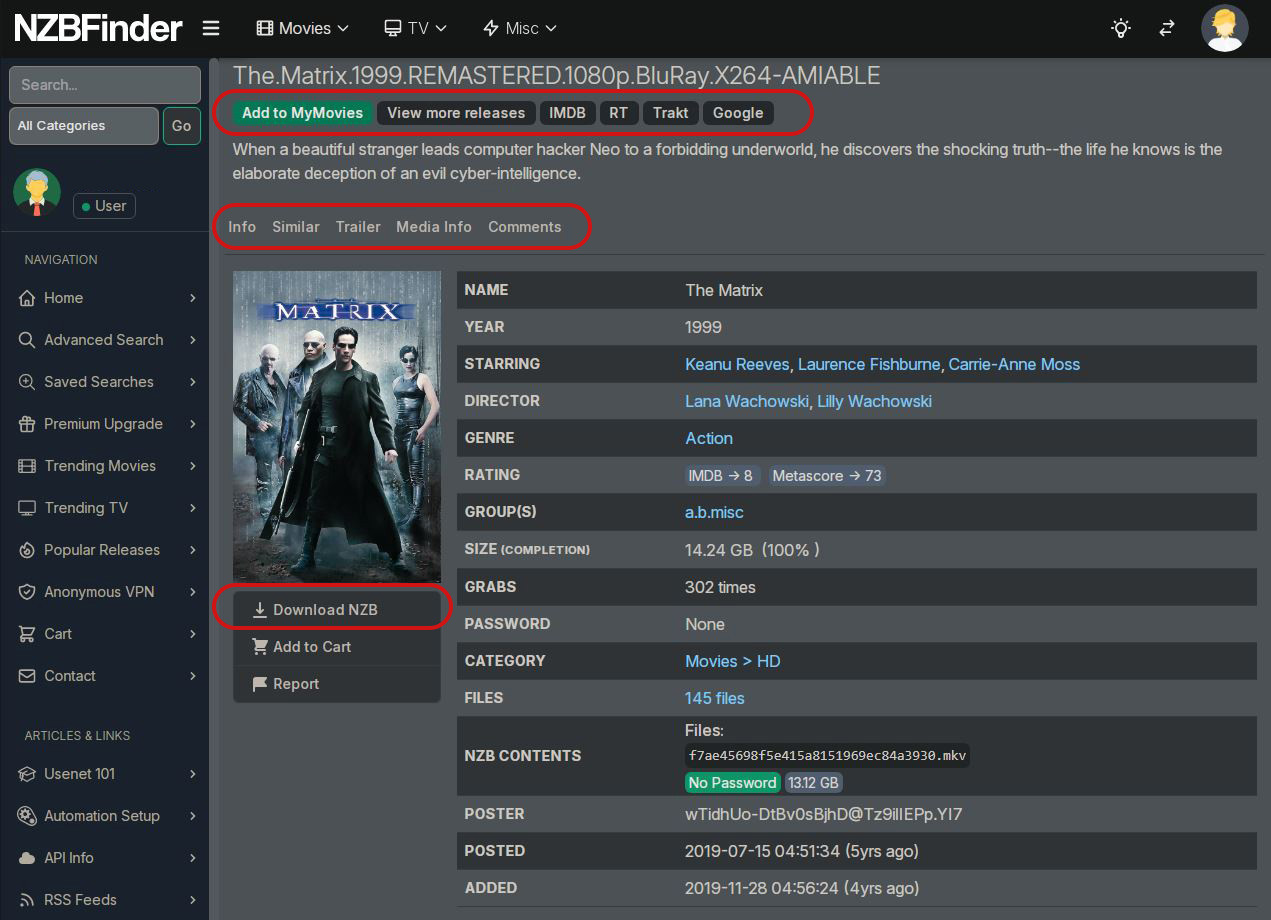Screen dimensions: 1271x920
Task: Click The Matrix poster image
Action: (337, 427)
